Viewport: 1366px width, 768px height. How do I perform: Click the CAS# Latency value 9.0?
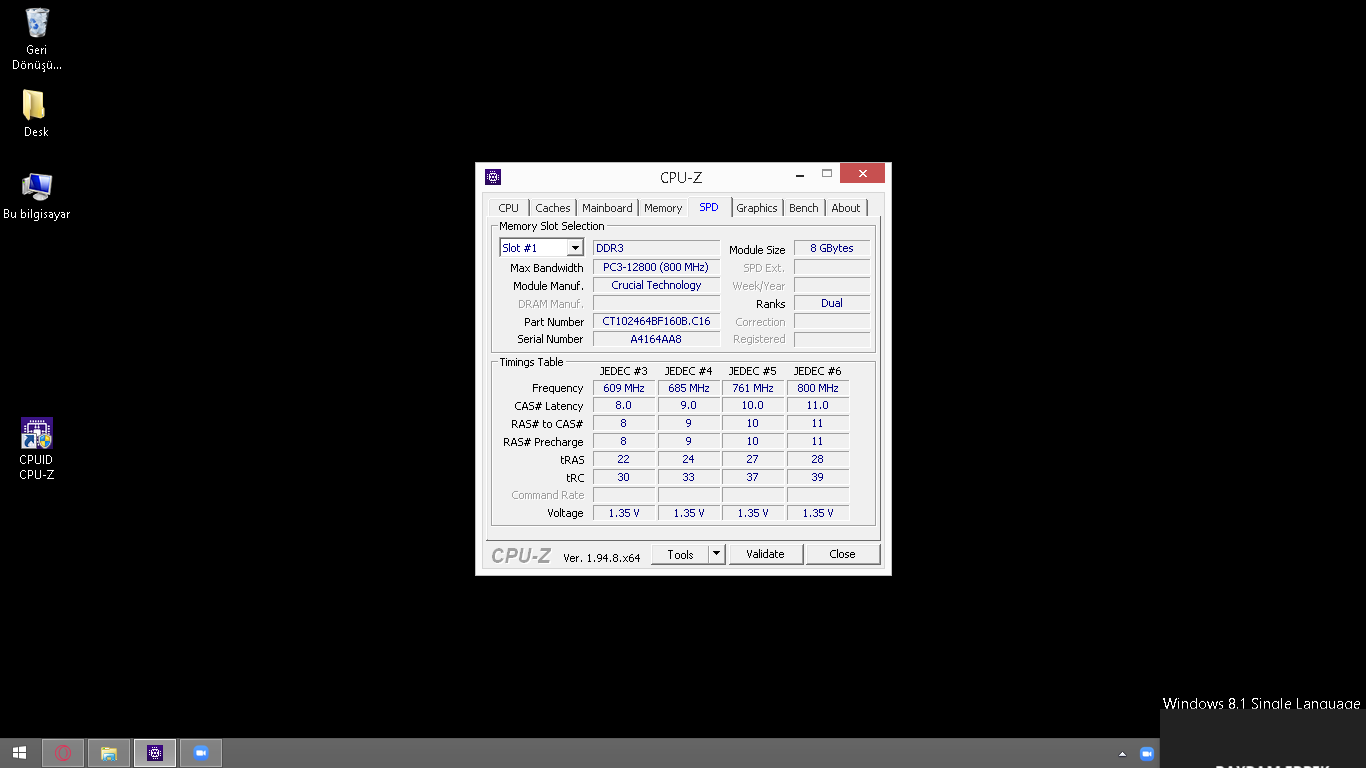point(689,405)
